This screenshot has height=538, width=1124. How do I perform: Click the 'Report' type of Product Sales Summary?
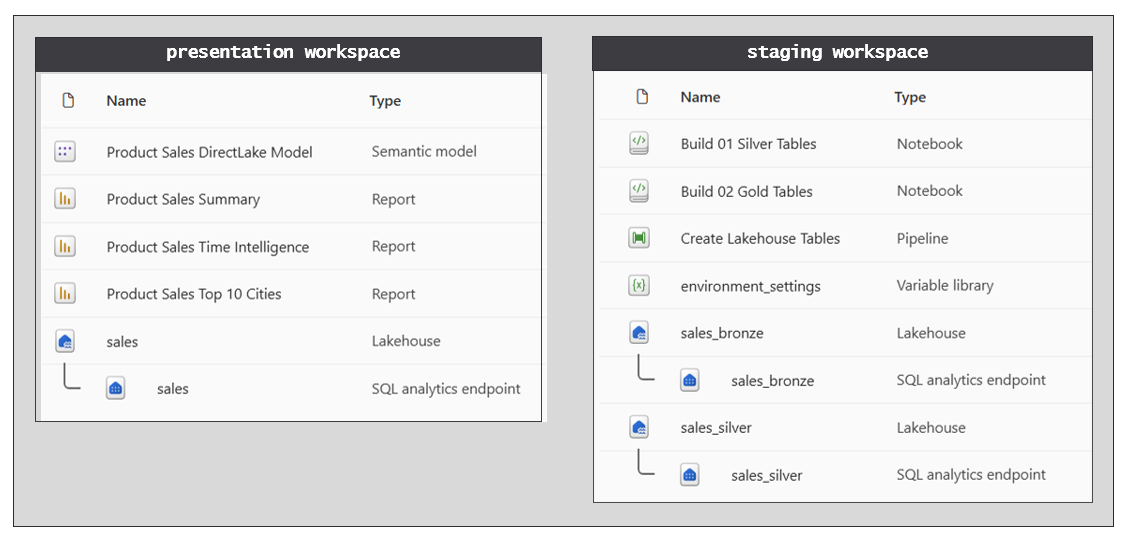tap(394, 199)
